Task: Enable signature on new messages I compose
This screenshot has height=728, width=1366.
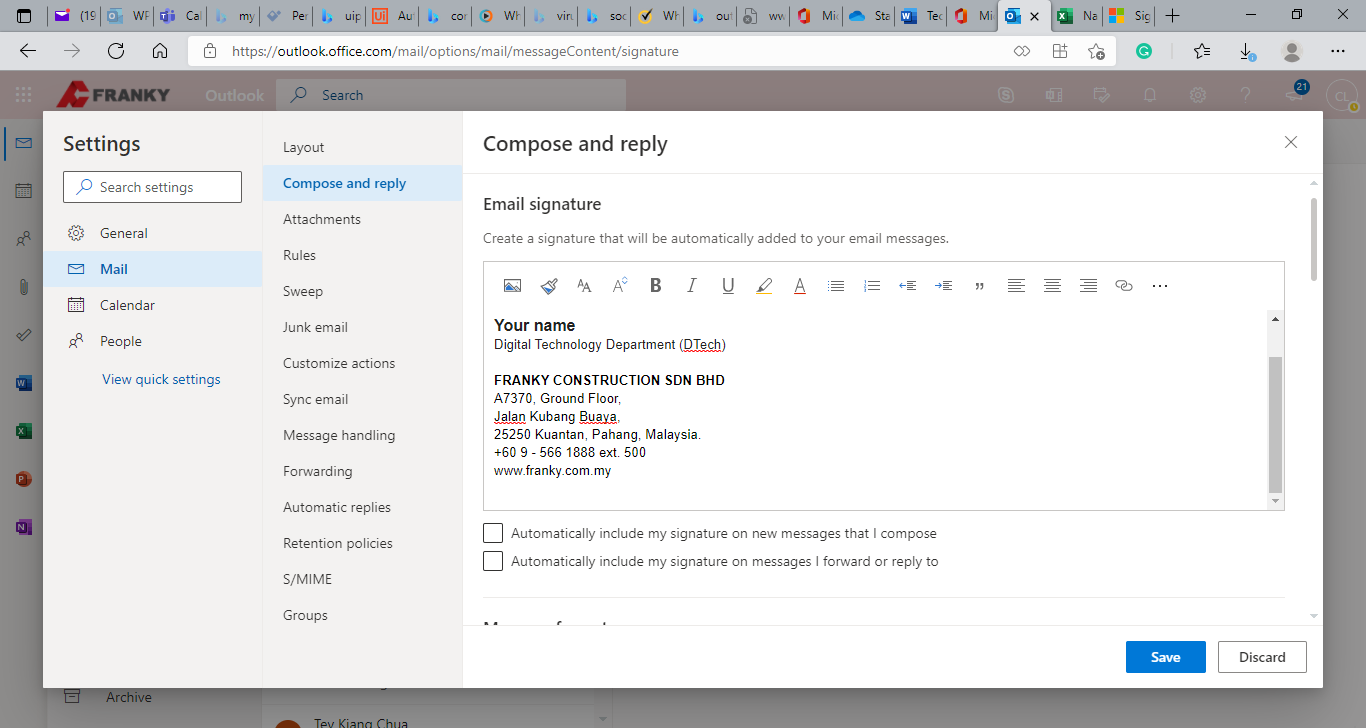Action: click(493, 533)
